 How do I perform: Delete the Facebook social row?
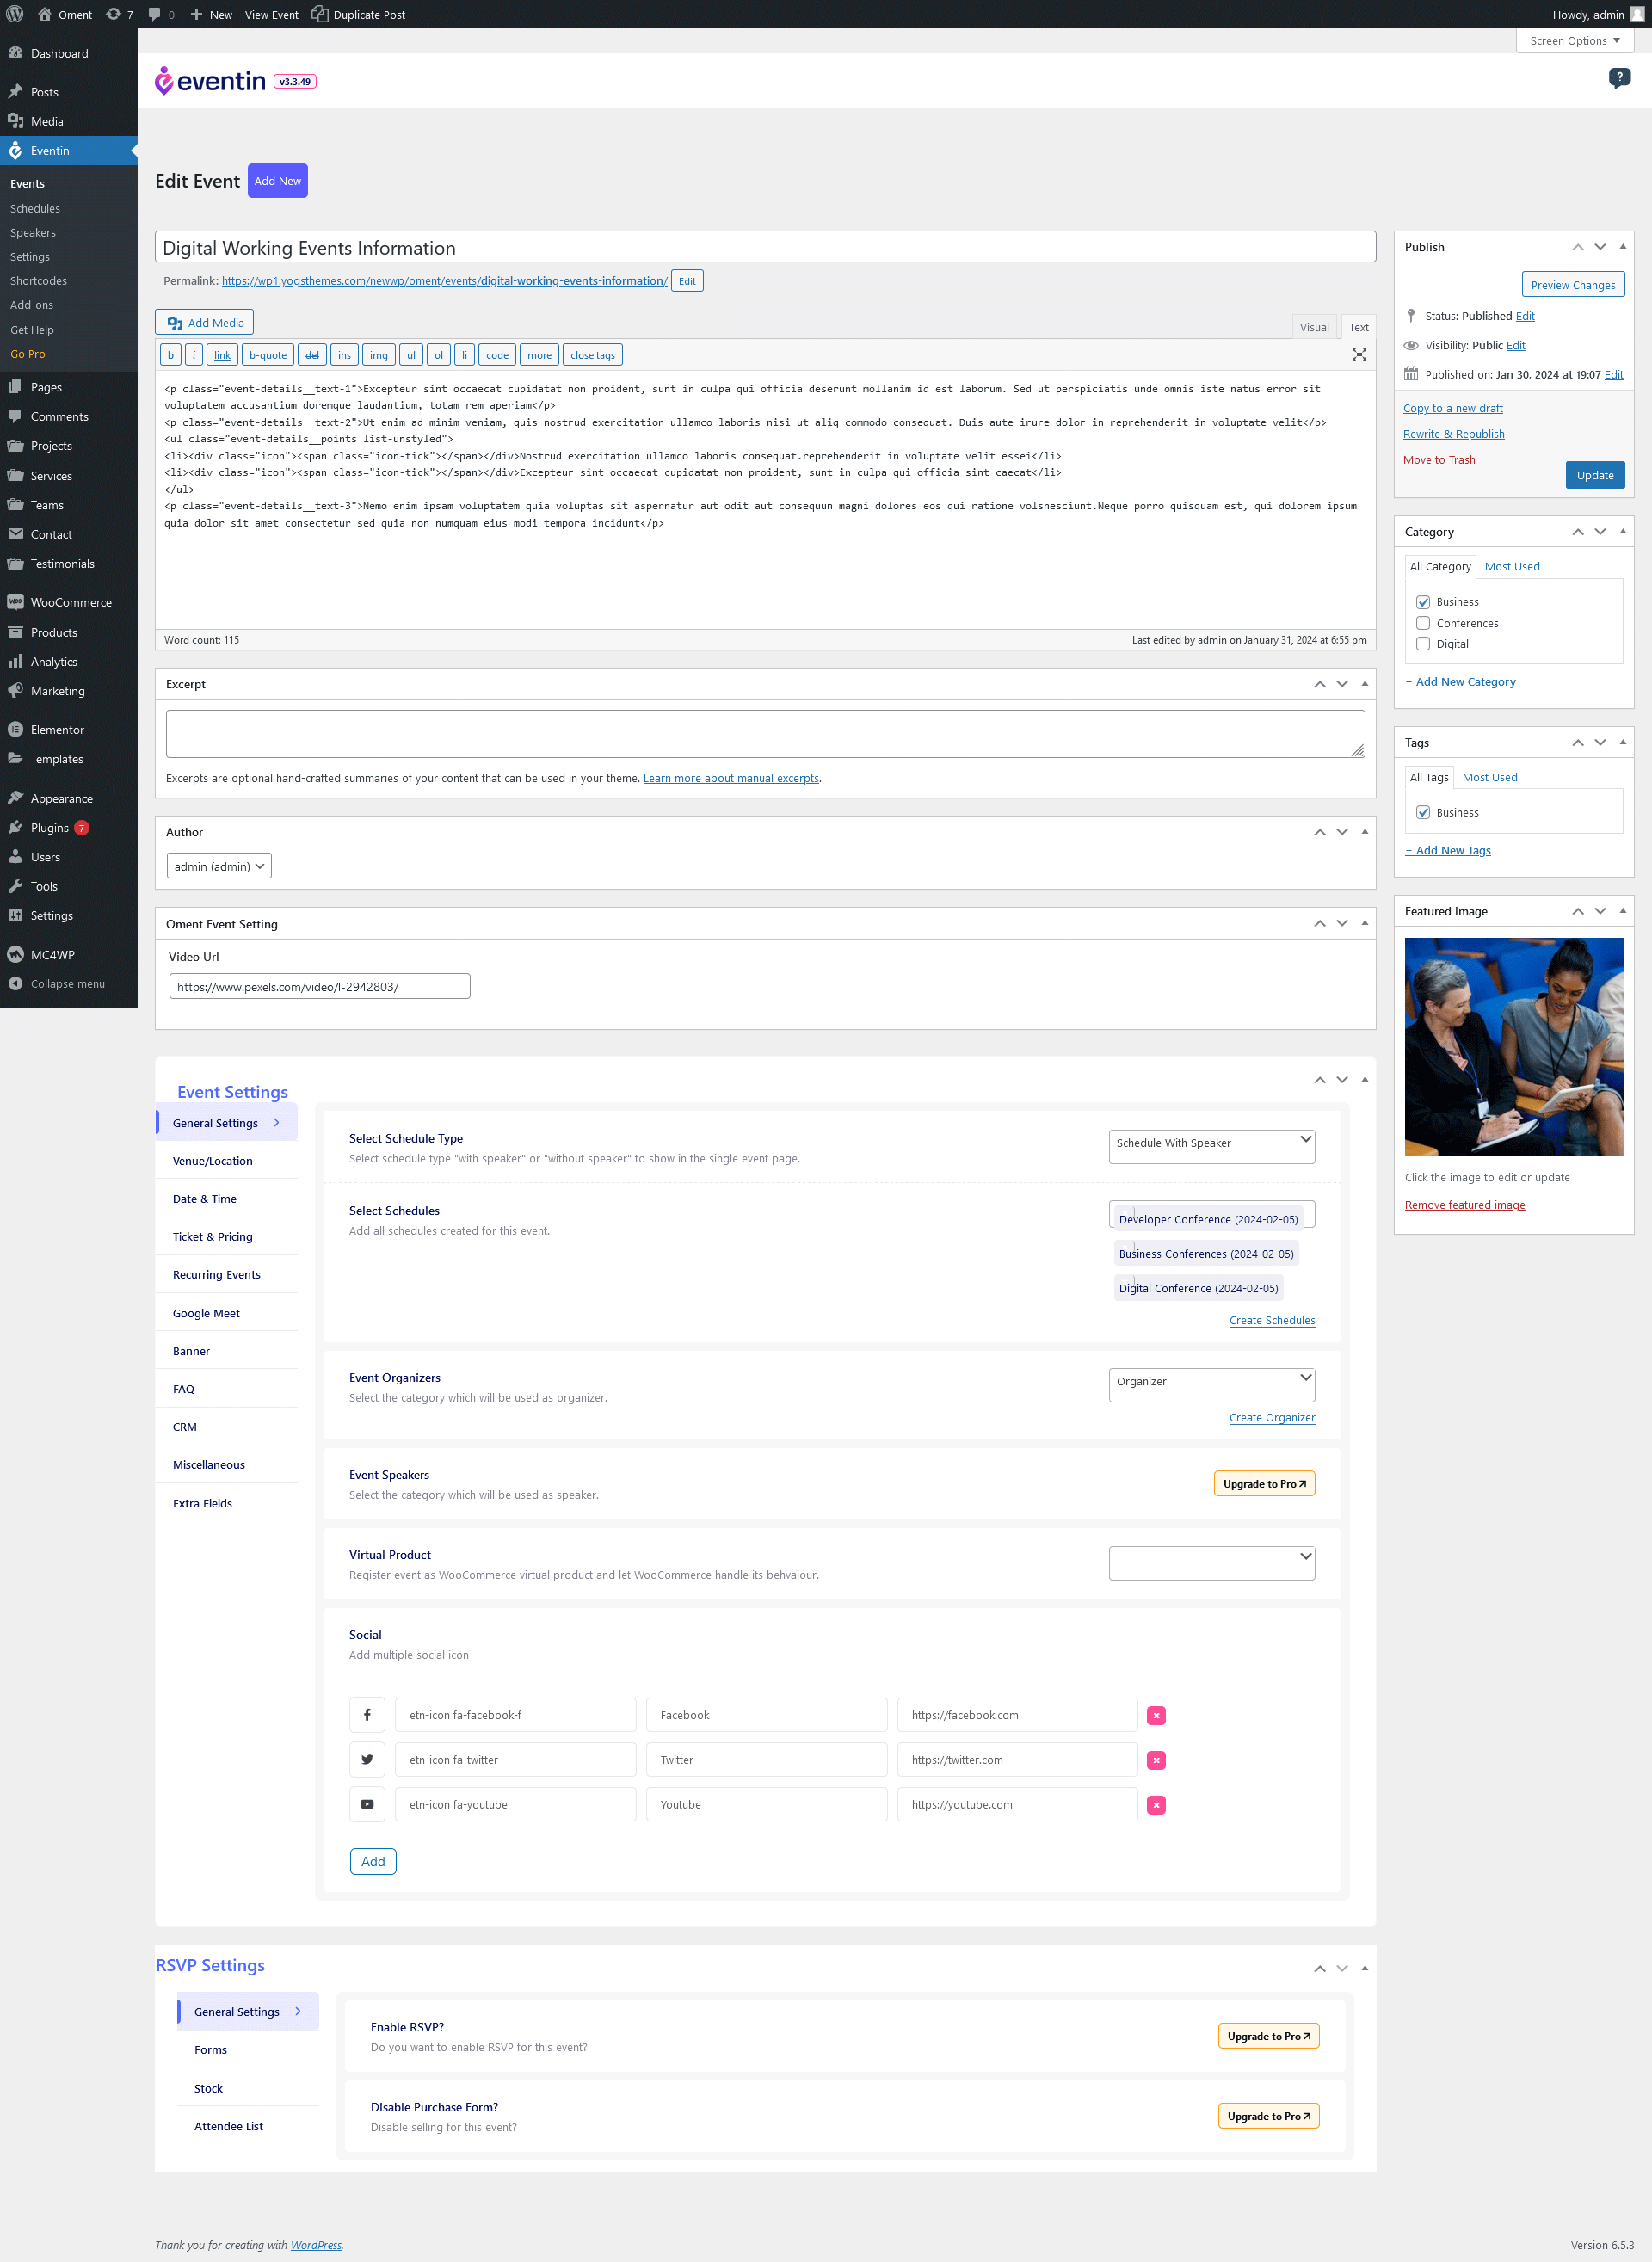[1156, 1715]
